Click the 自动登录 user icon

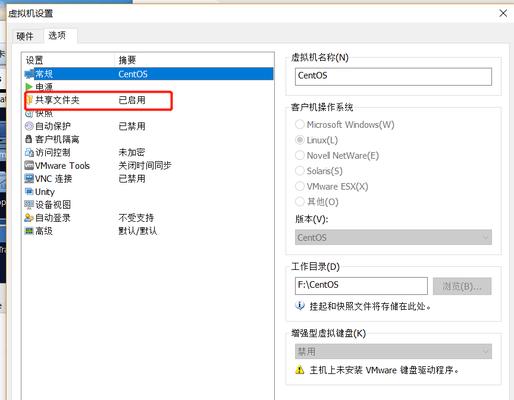29,218
